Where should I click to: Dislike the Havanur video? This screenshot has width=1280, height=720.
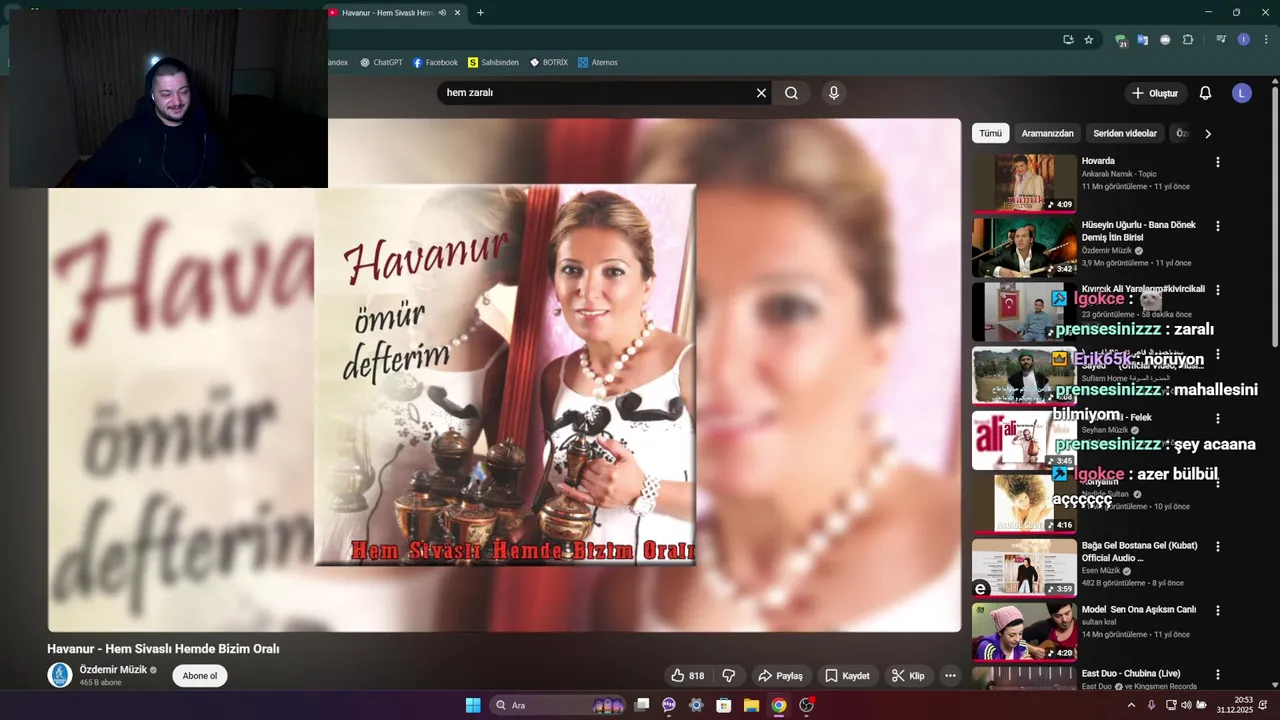[x=729, y=676]
